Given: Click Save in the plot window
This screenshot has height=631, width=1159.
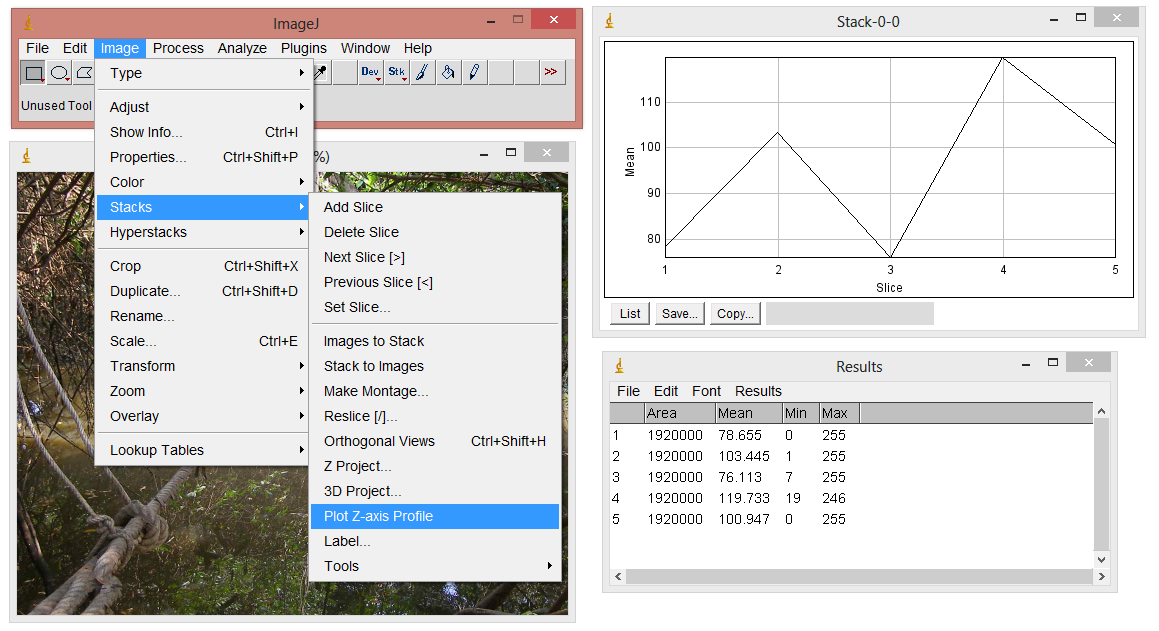Looking at the screenshot, I should pyautogui.click(x=679, y=313).
